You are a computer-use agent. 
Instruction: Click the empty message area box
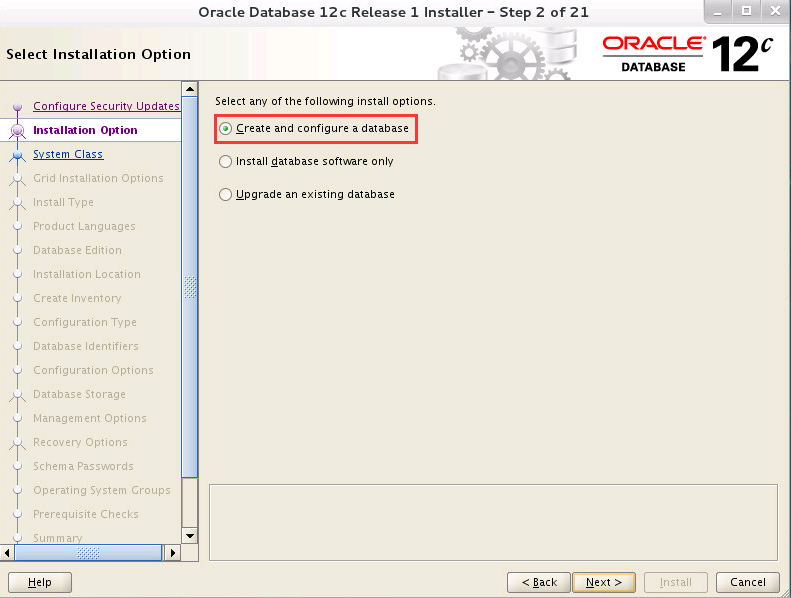(x=493, y=522)
